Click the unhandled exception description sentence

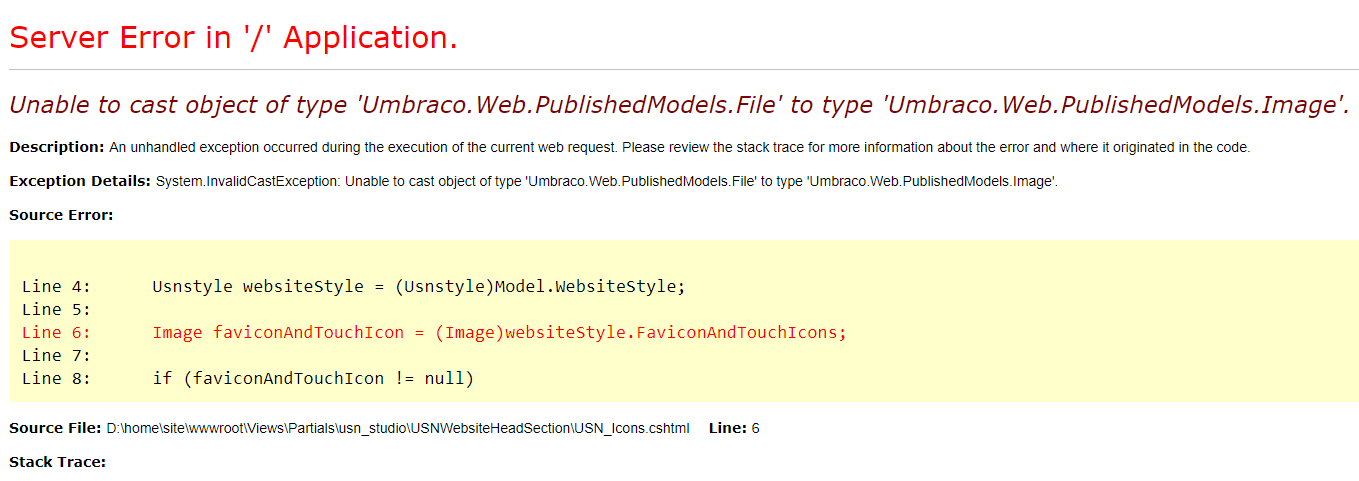point(679,147)
